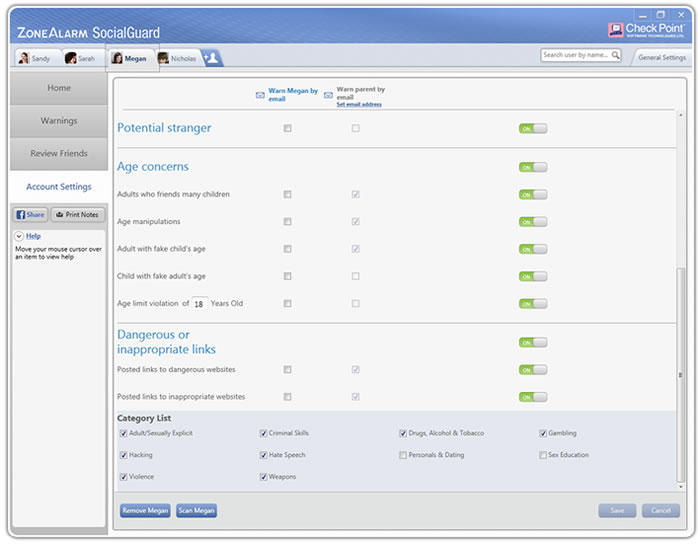Uncheck Warn parent for Age manipulations
Viewport: 700px width, 545px height.
click(x=355, y=222)
